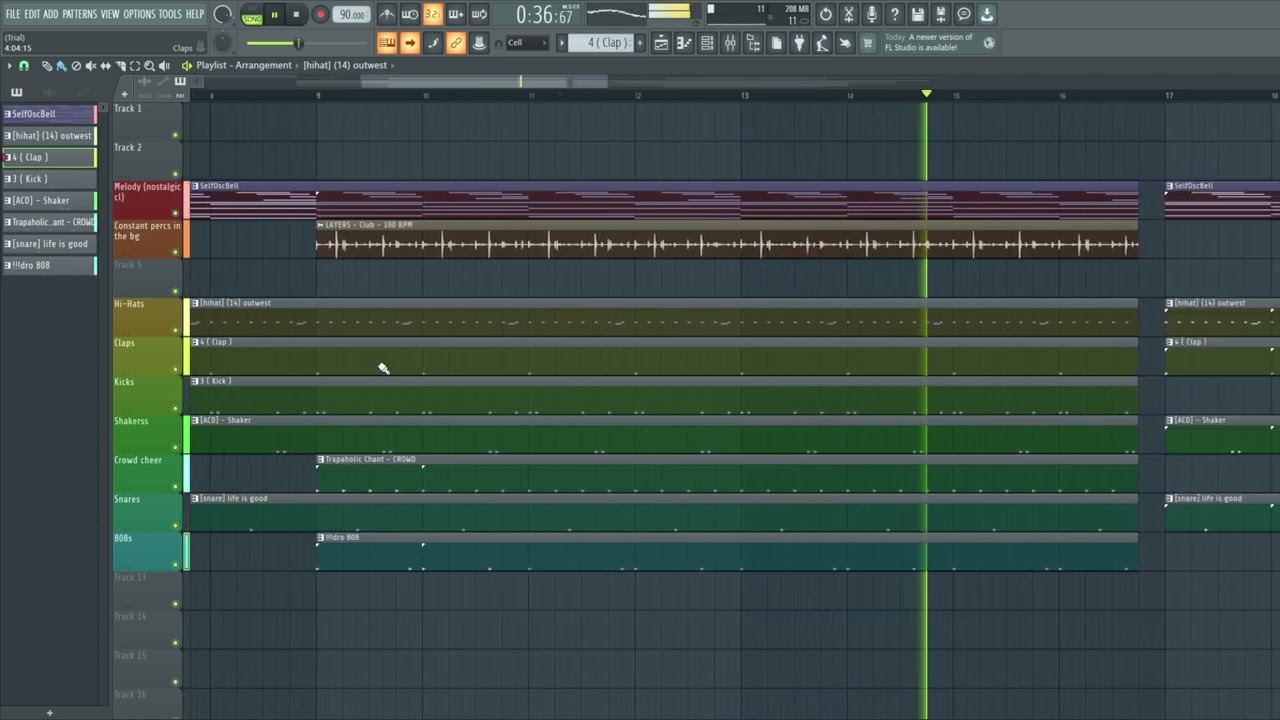Click the stamp icon beside the link button
1280x720 pixels.
tap(479, 43)
